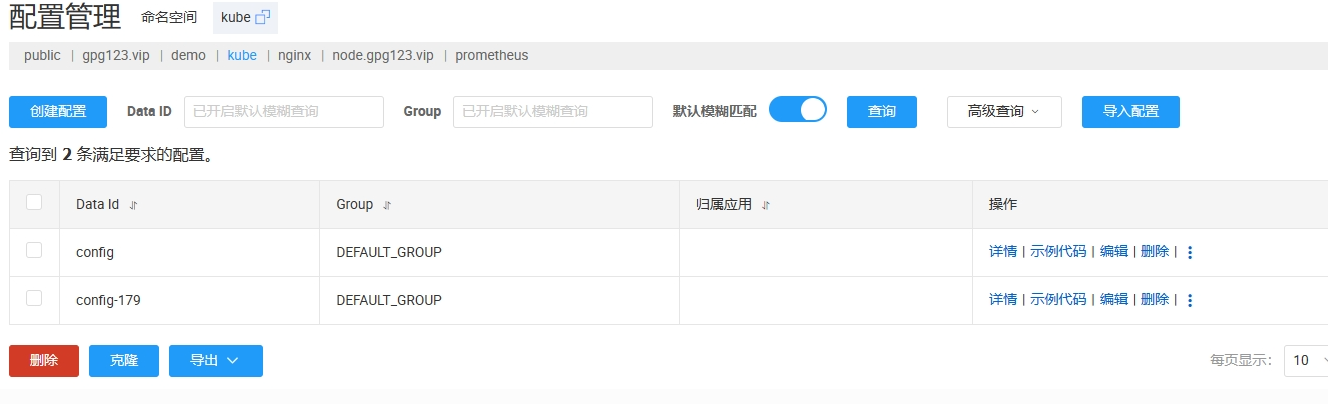Screen dimensions: 1328x414
Task: Click the 归属应用 column sort icon
Action: [x=766, y=205]
